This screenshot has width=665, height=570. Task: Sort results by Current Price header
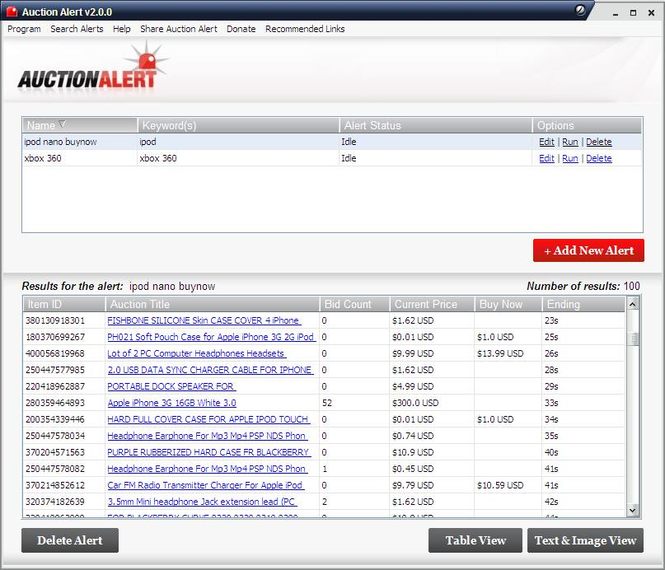[432, 304]
